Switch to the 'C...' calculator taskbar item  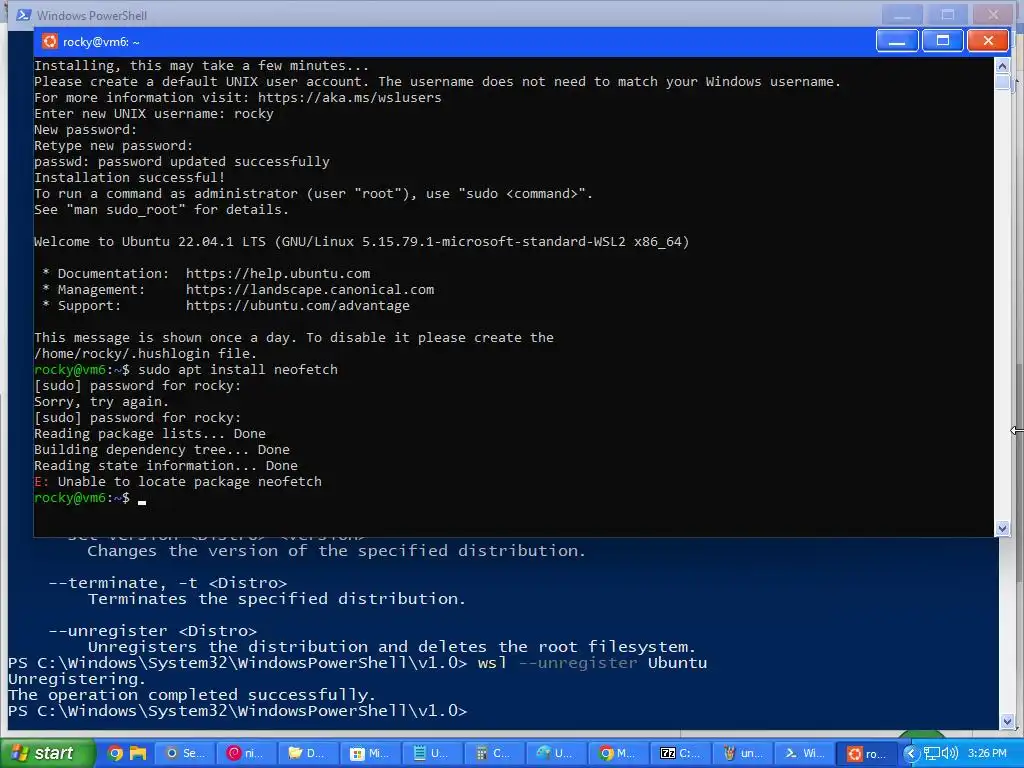coord(494,753)
